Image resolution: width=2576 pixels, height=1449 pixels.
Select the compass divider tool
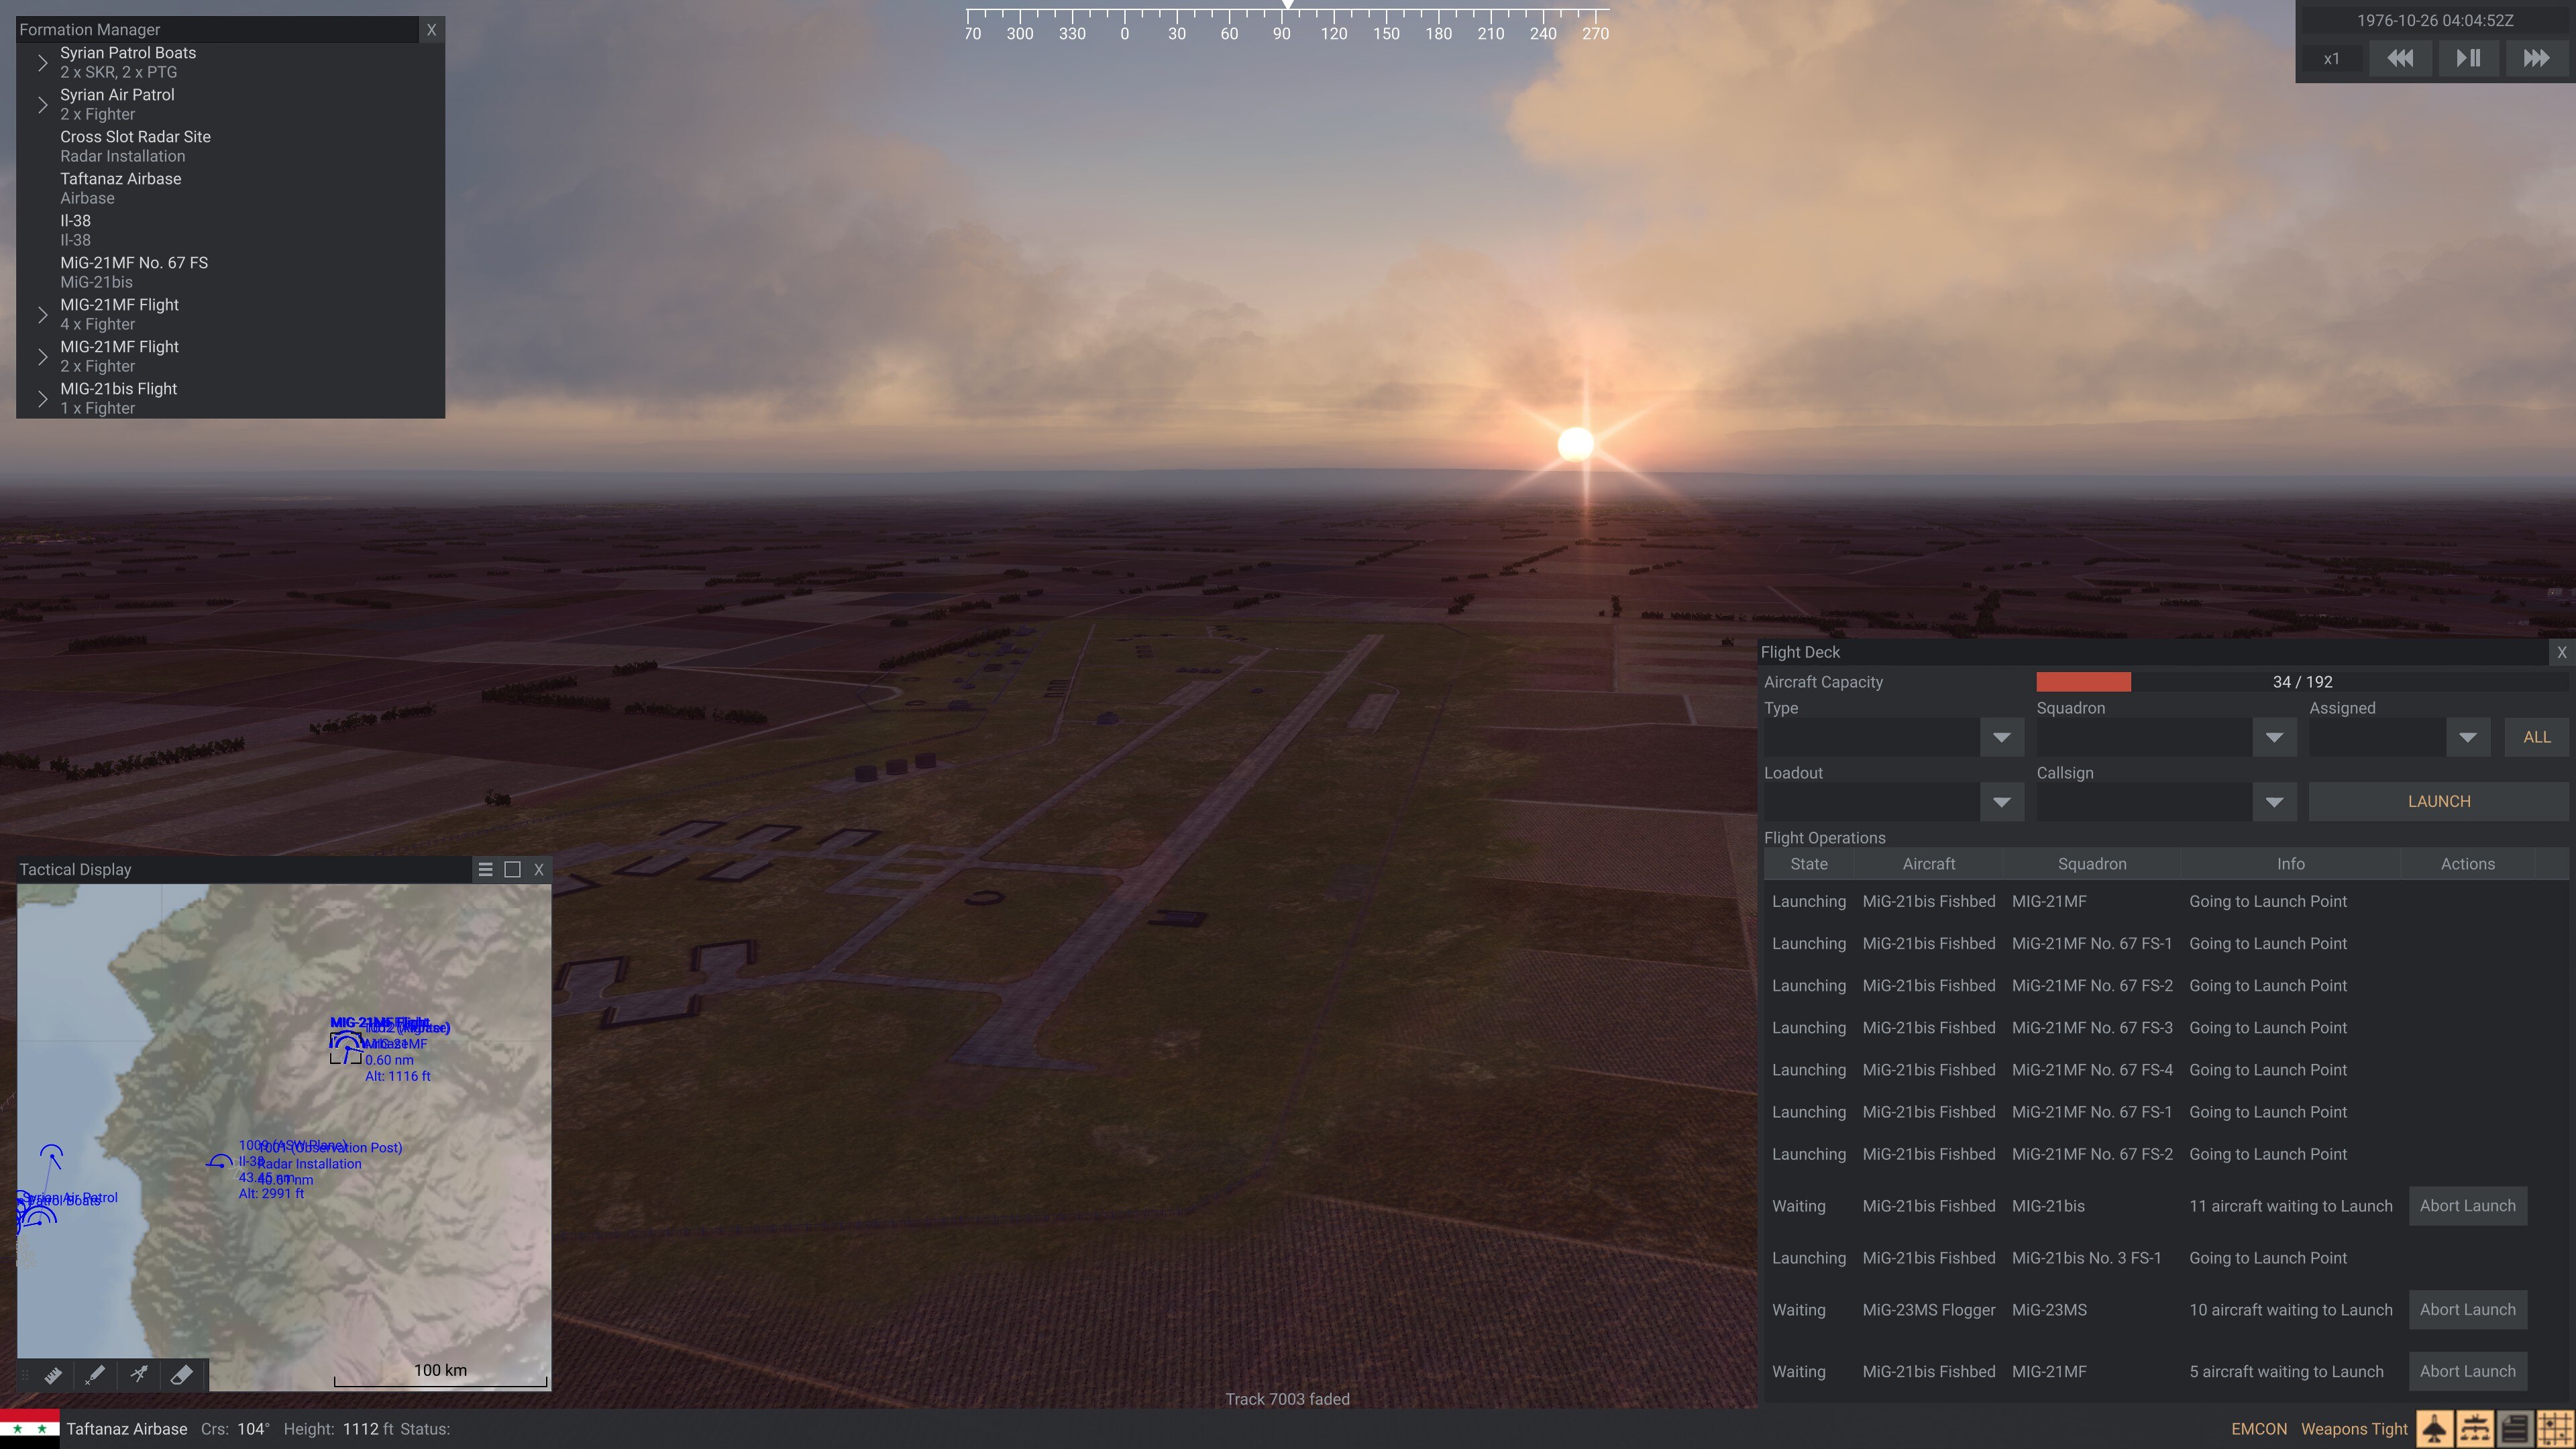click(139, 1375)
